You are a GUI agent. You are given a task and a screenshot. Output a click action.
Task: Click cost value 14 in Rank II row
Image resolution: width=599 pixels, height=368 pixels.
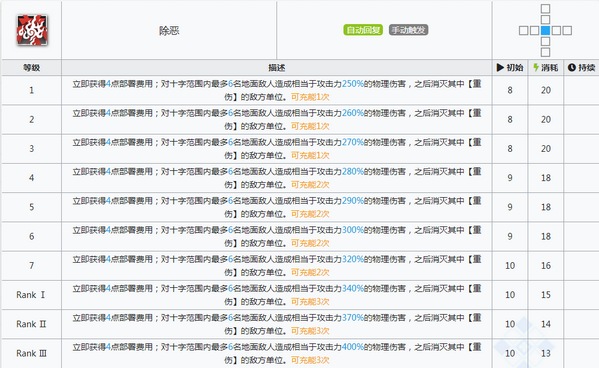click(x=546, y=324)
